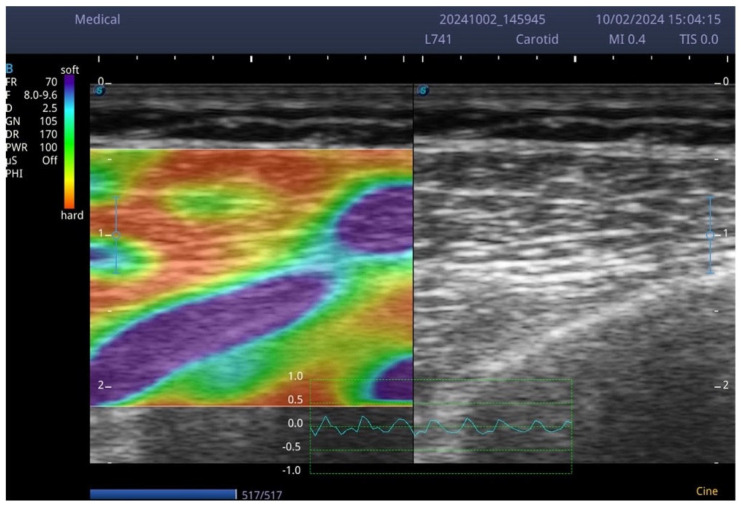
Task: Click the 'soft' label above the color bar
Action: pos(70,70)
